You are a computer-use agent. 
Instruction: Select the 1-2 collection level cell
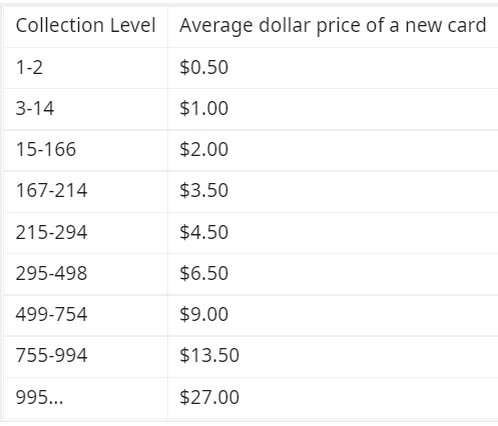pos(86,68)
